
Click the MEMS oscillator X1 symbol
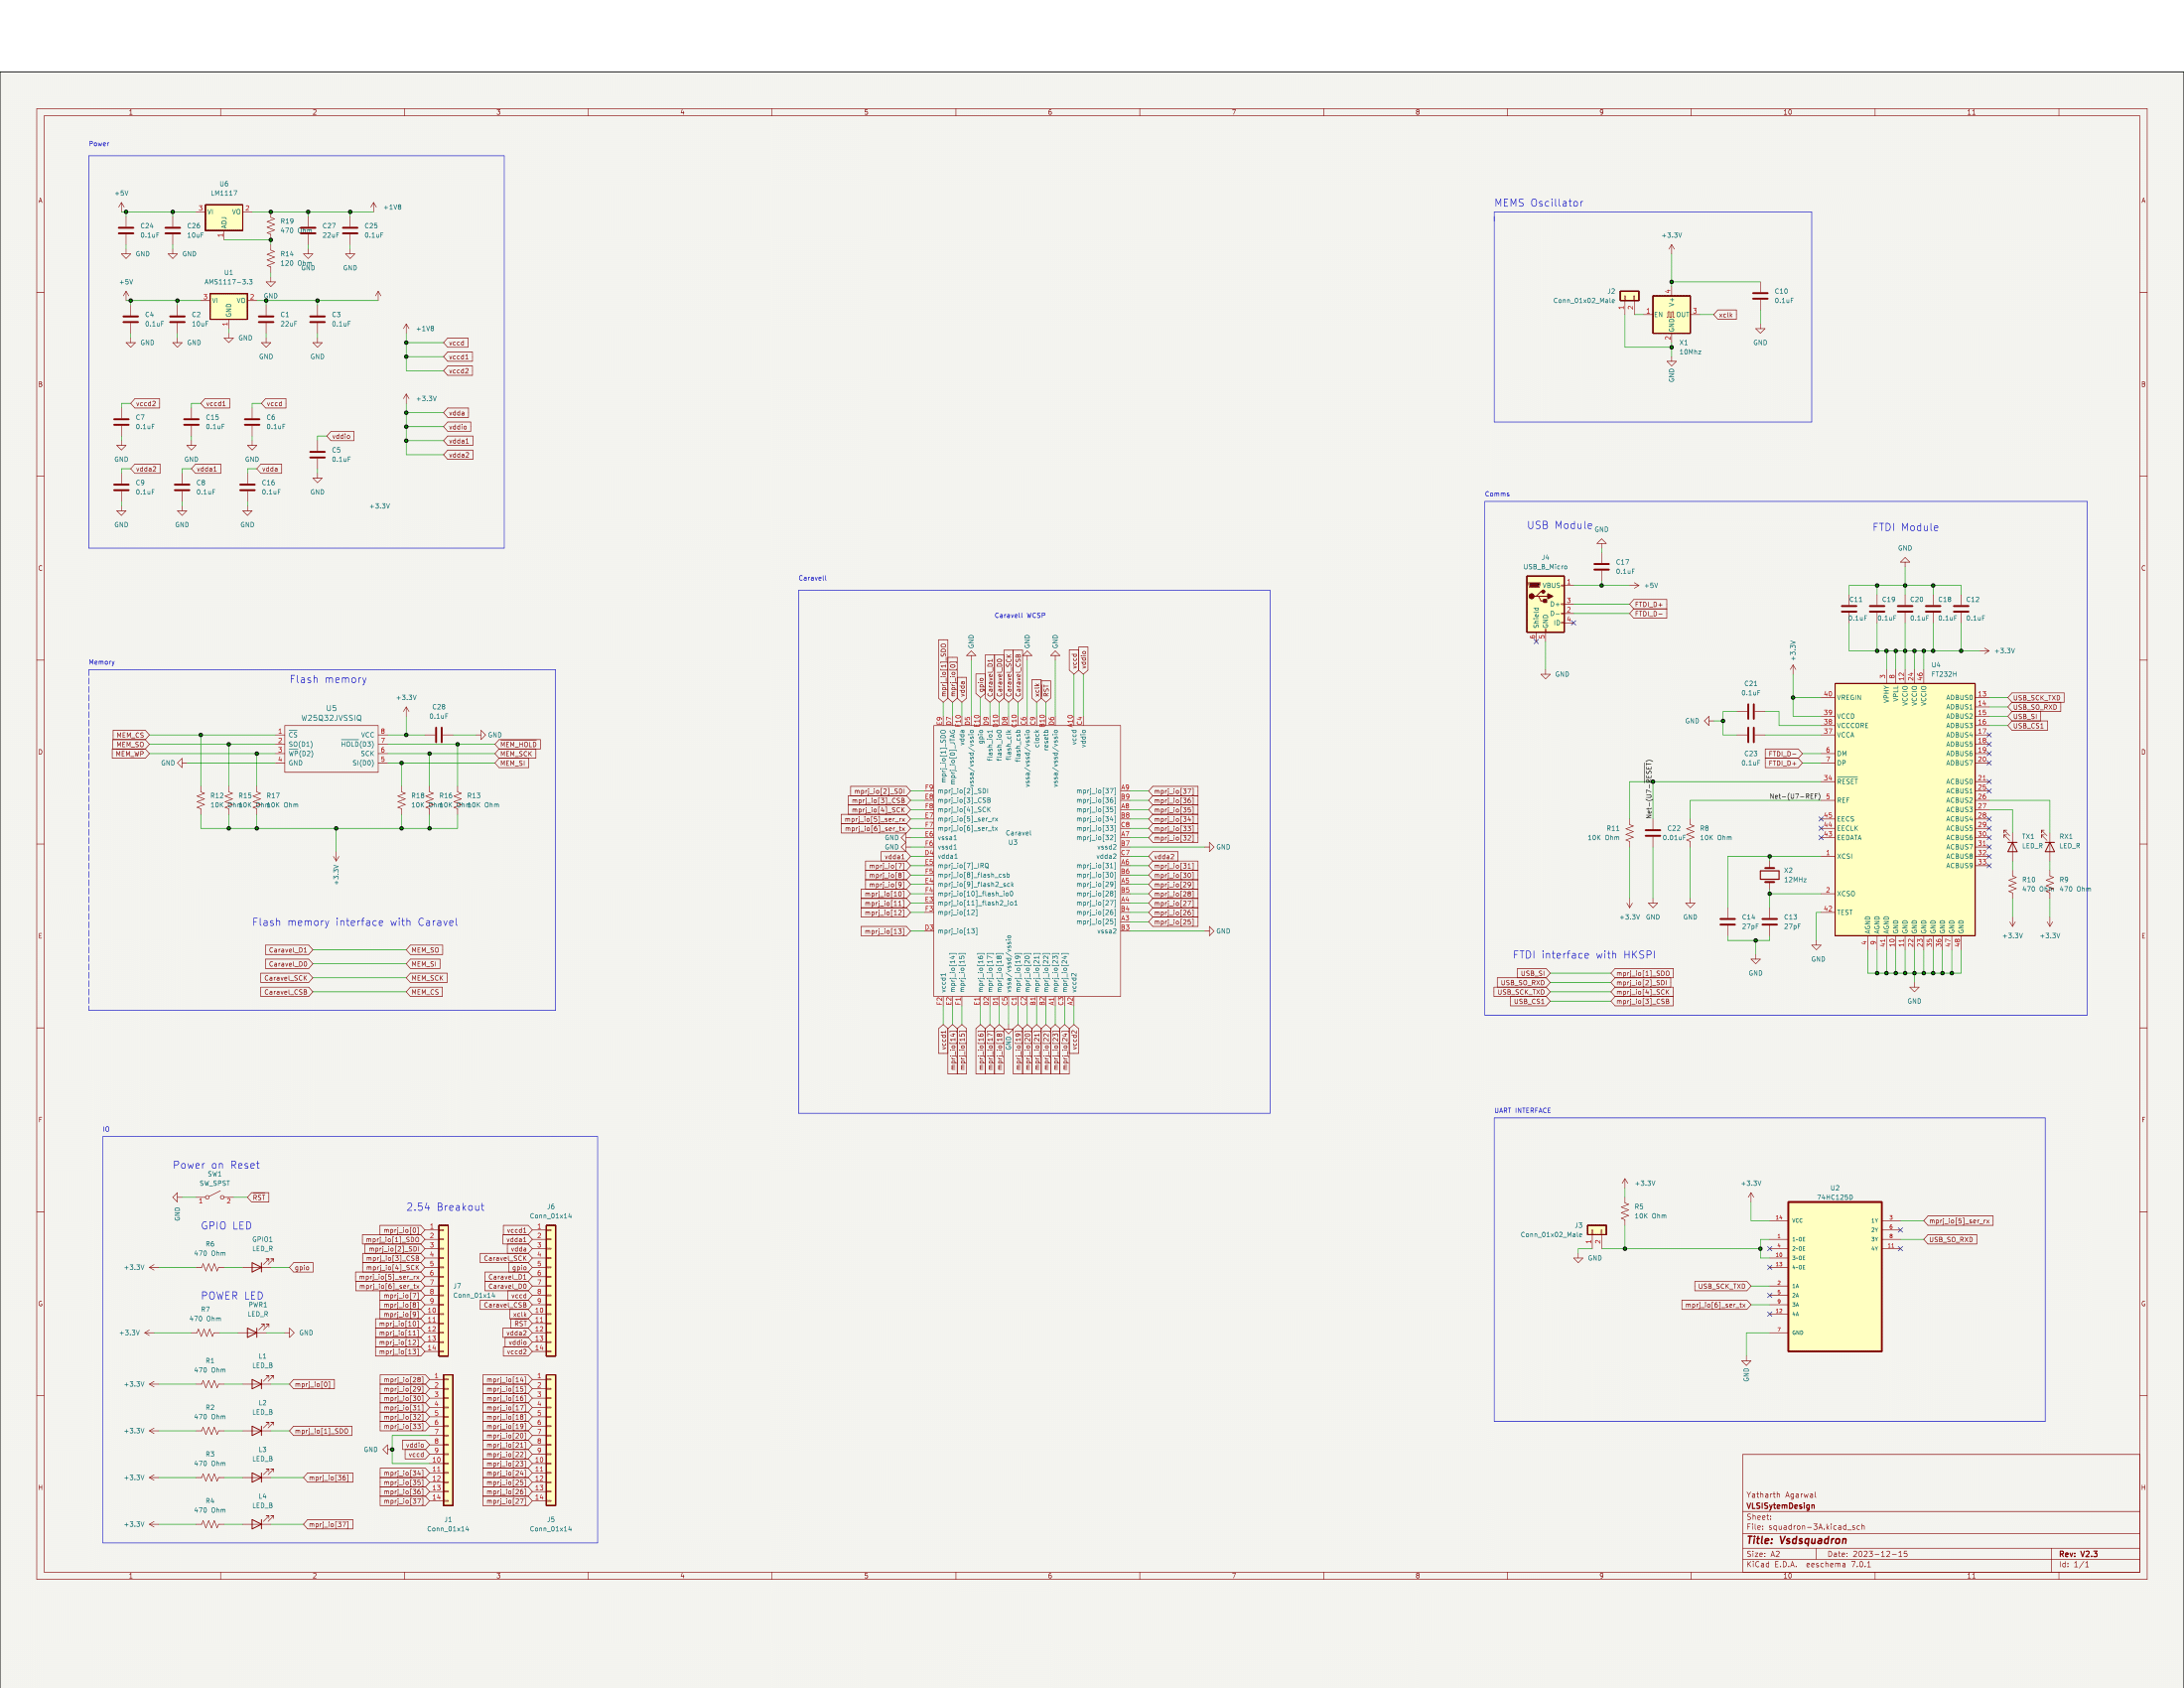click(x=1671, y=314)
